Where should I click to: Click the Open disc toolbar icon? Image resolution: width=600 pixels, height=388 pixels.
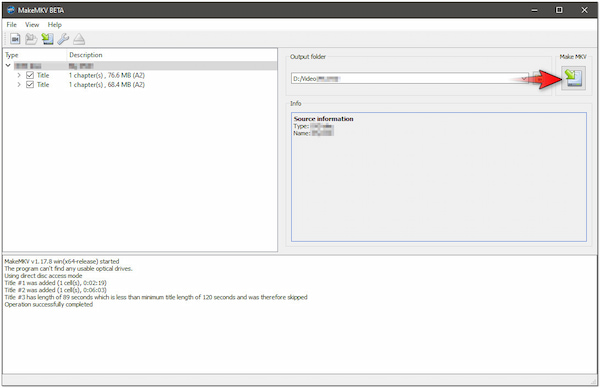pos(31,39)
